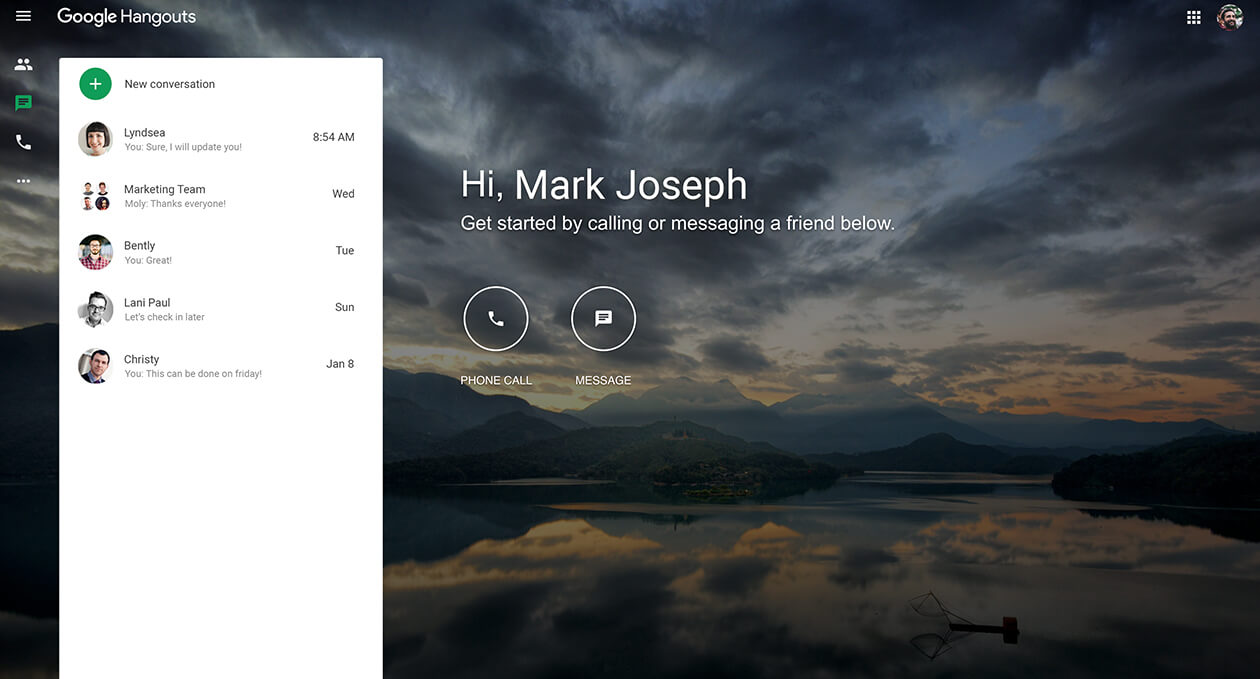
Task: Click message preview "You: Sure, I will update you!"
Action: pos(183,147)
